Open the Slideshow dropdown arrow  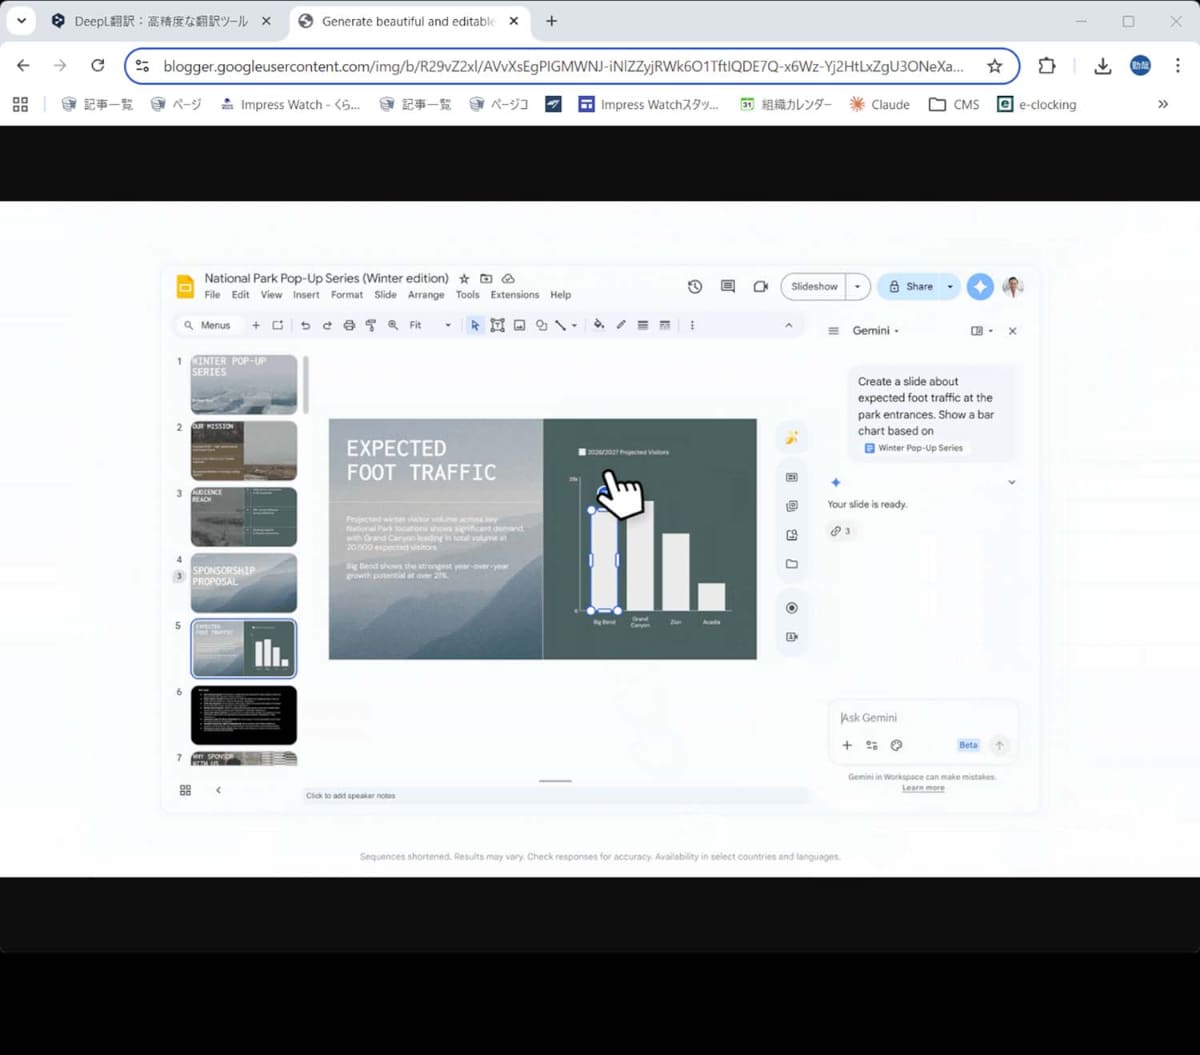[x=857, y=286]
